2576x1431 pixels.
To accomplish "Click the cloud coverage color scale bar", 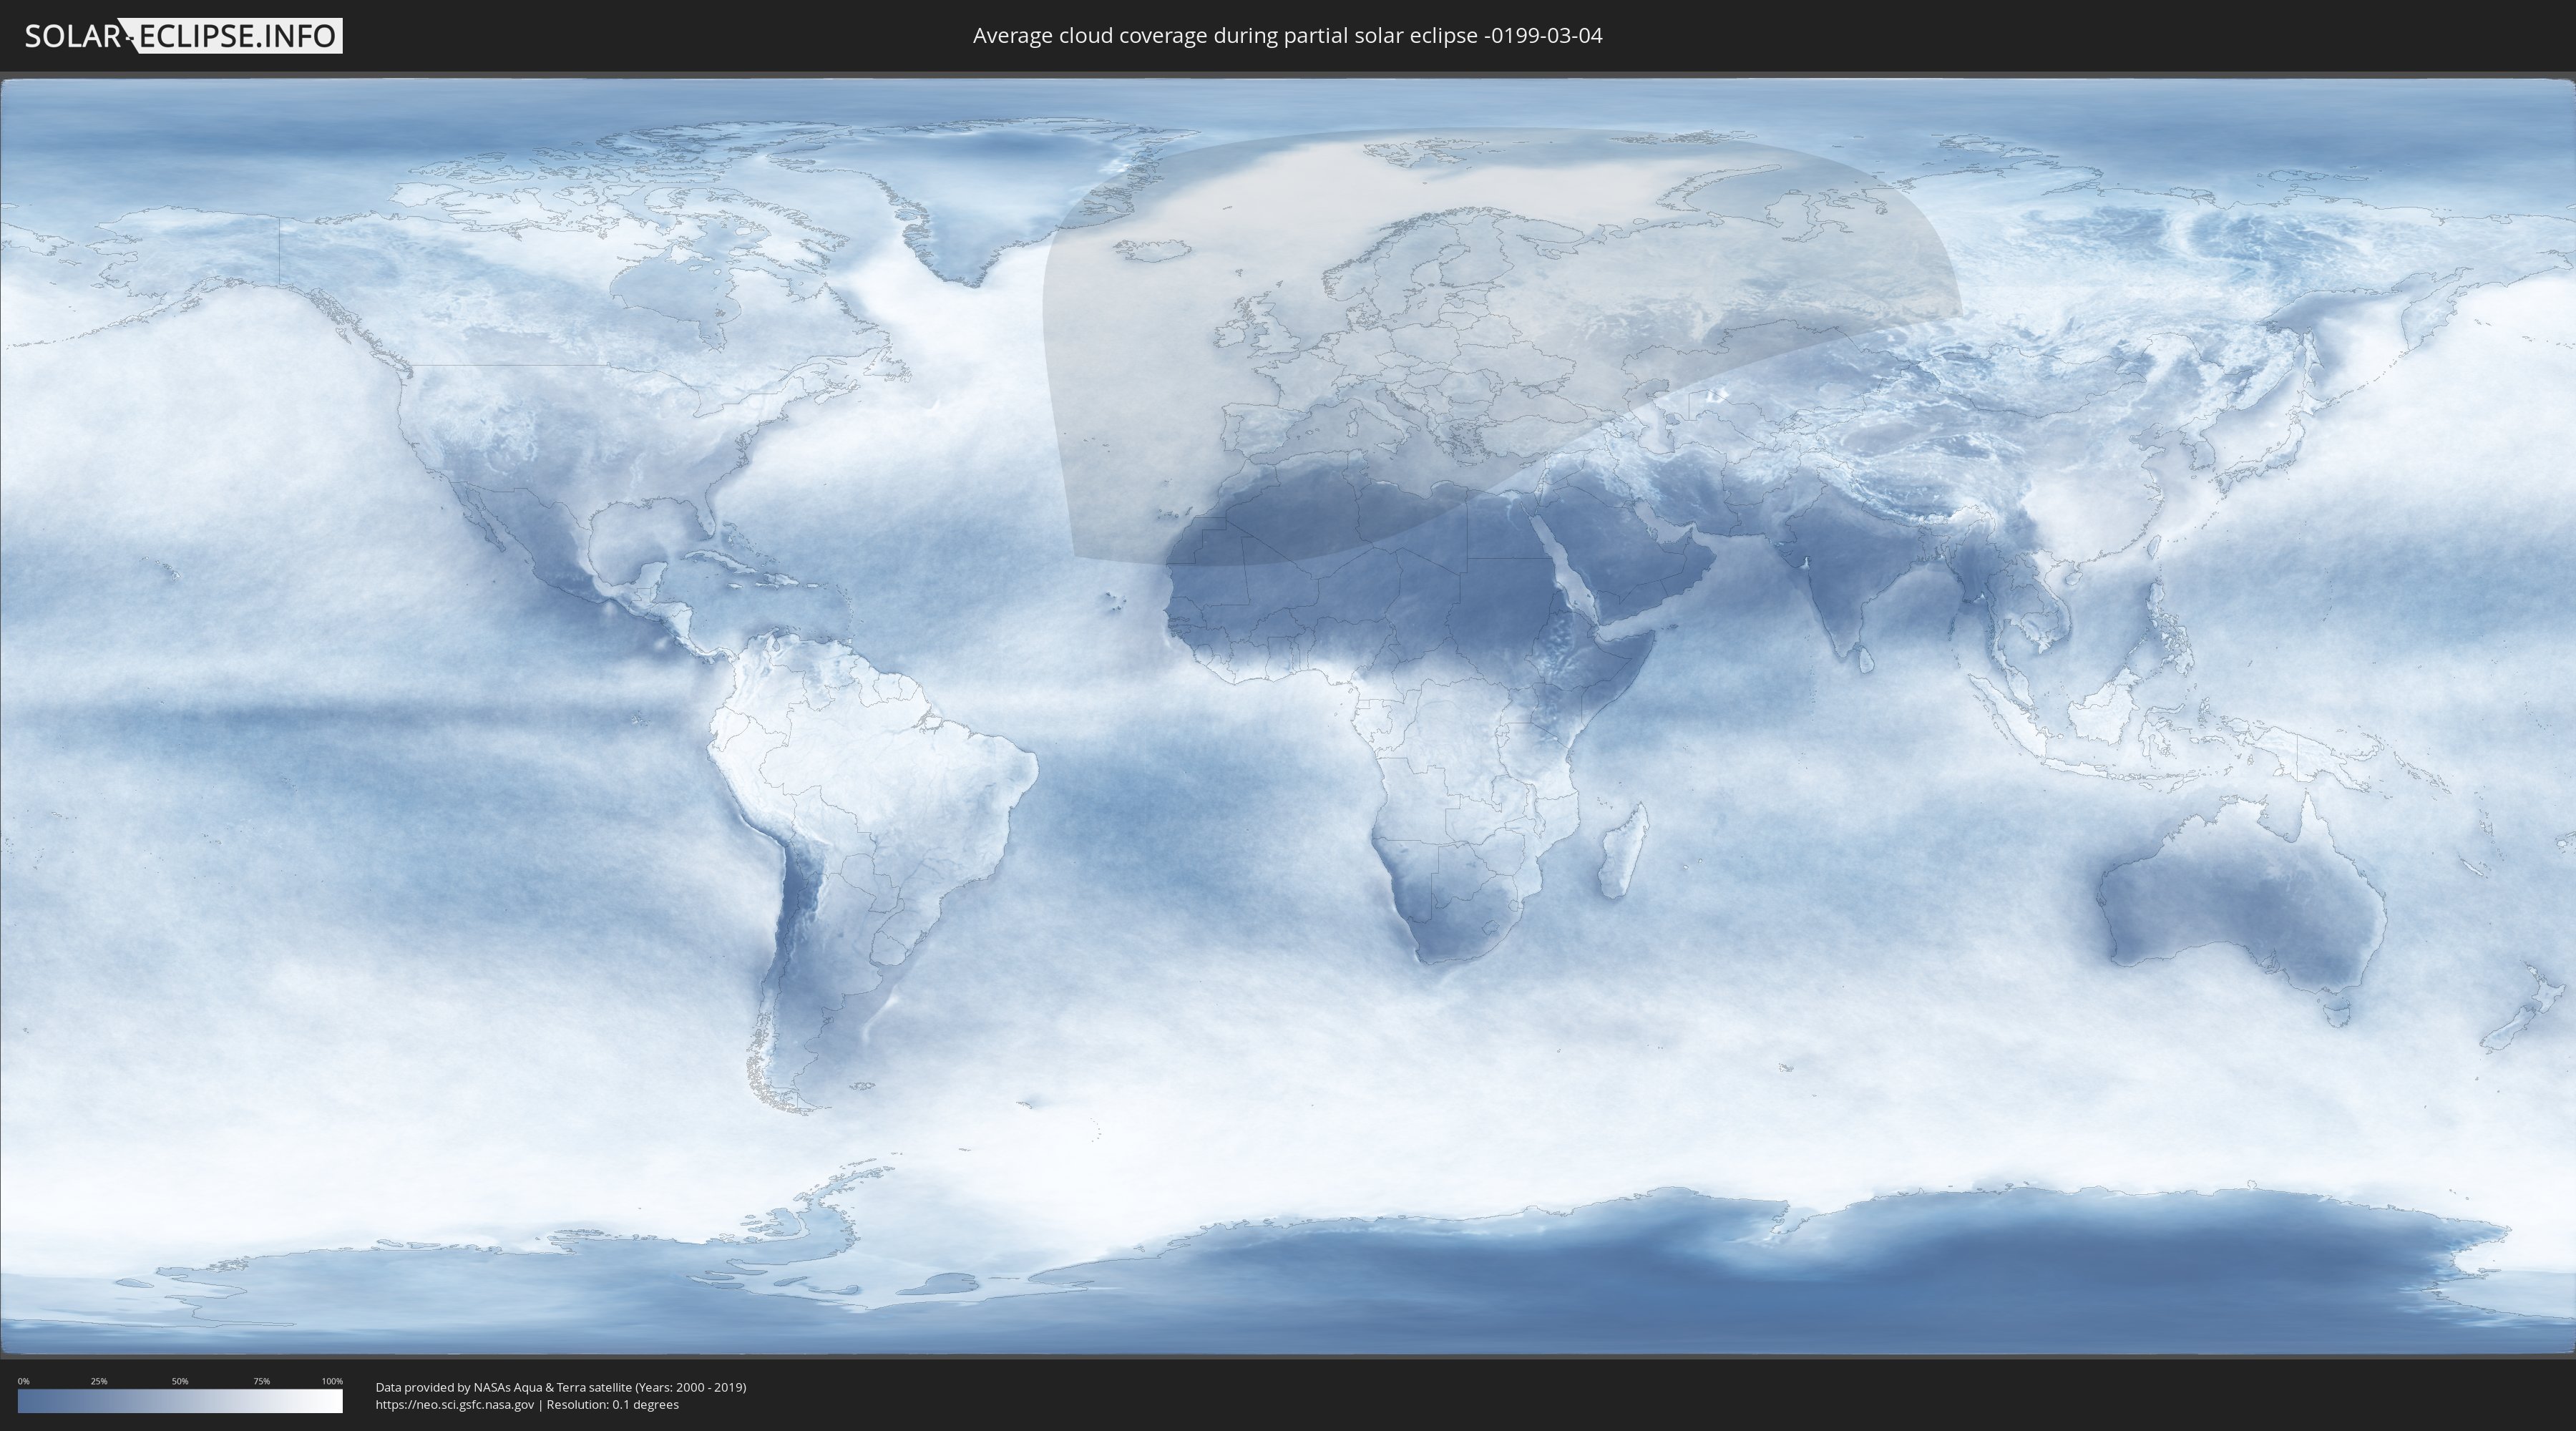I will [180, 1401].
